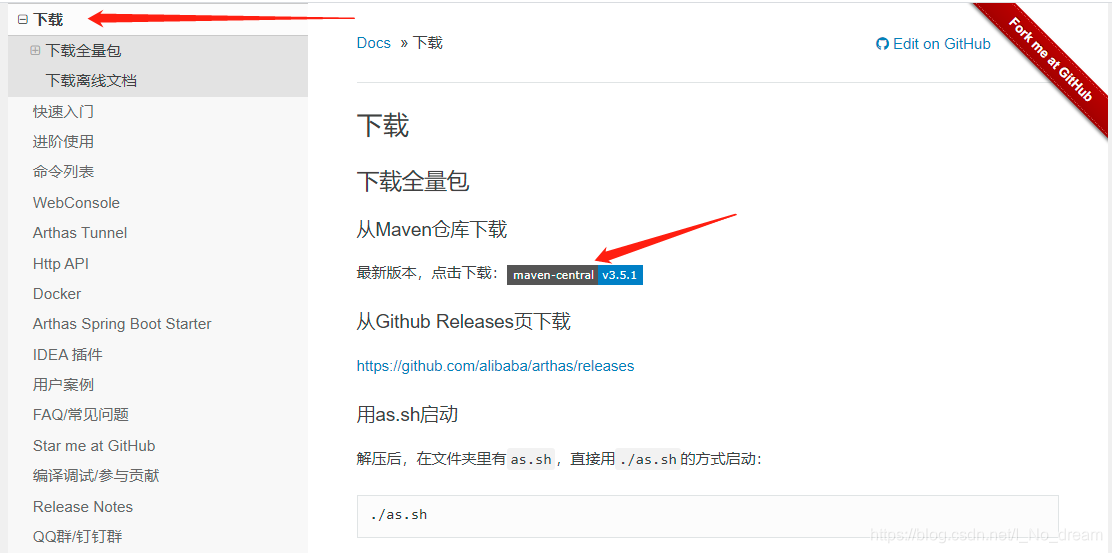Screen dimensions: 1112x553
Task: Click the maven-central v3.5.1 download badge
Action: click(574, 275)
